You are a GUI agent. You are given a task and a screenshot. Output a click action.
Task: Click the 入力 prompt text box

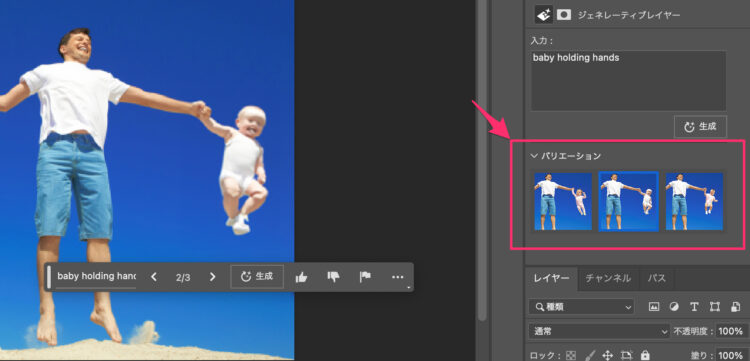(628, 81)
